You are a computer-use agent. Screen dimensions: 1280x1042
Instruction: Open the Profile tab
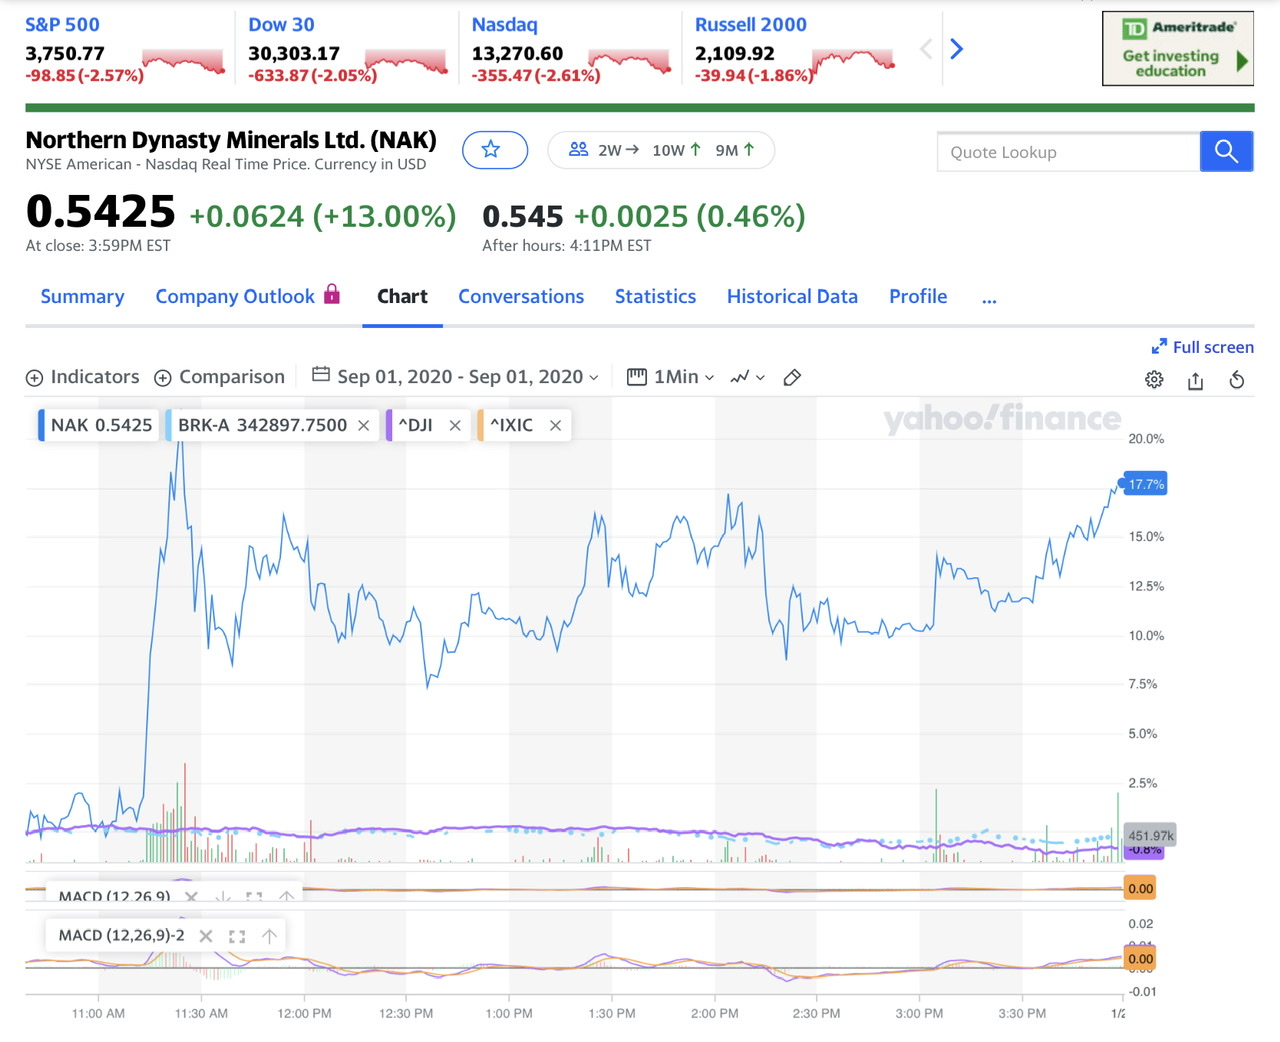tap(918, 297)
